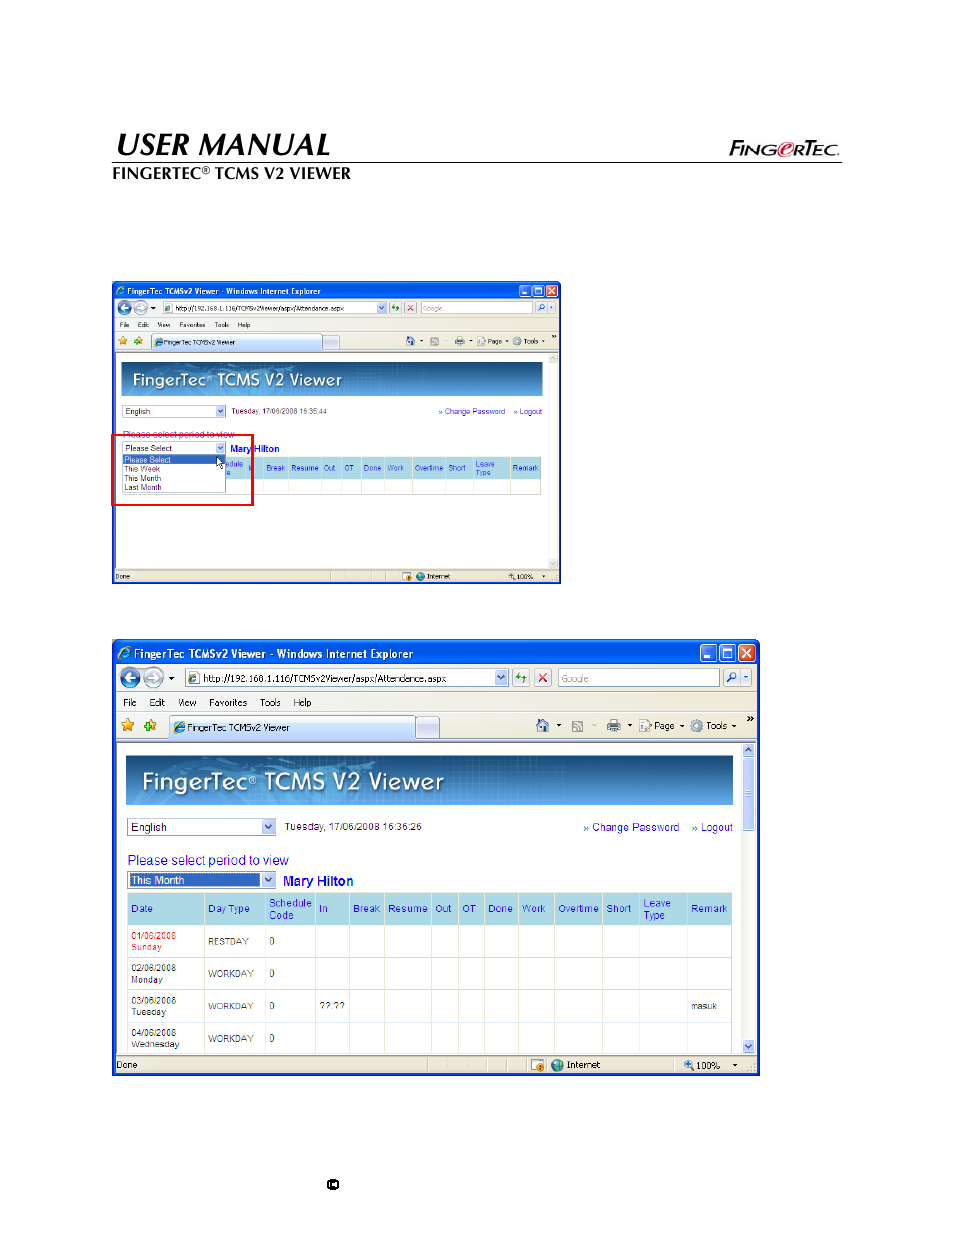Open the Favorites menu in larger window

[228, 703]
